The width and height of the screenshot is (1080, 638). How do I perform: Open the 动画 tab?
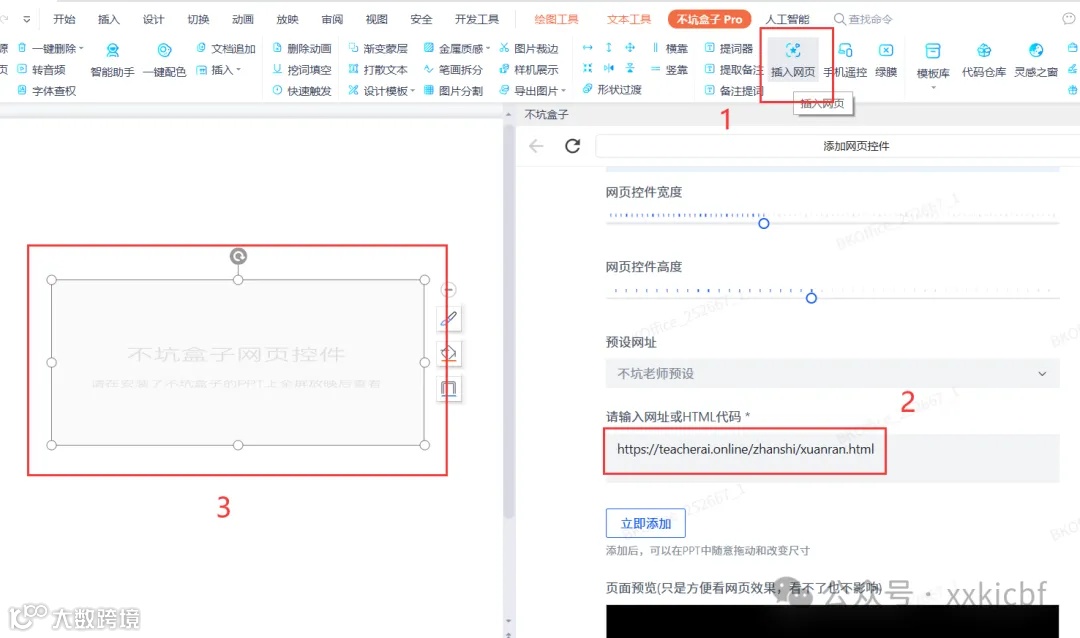click(242, 19)
